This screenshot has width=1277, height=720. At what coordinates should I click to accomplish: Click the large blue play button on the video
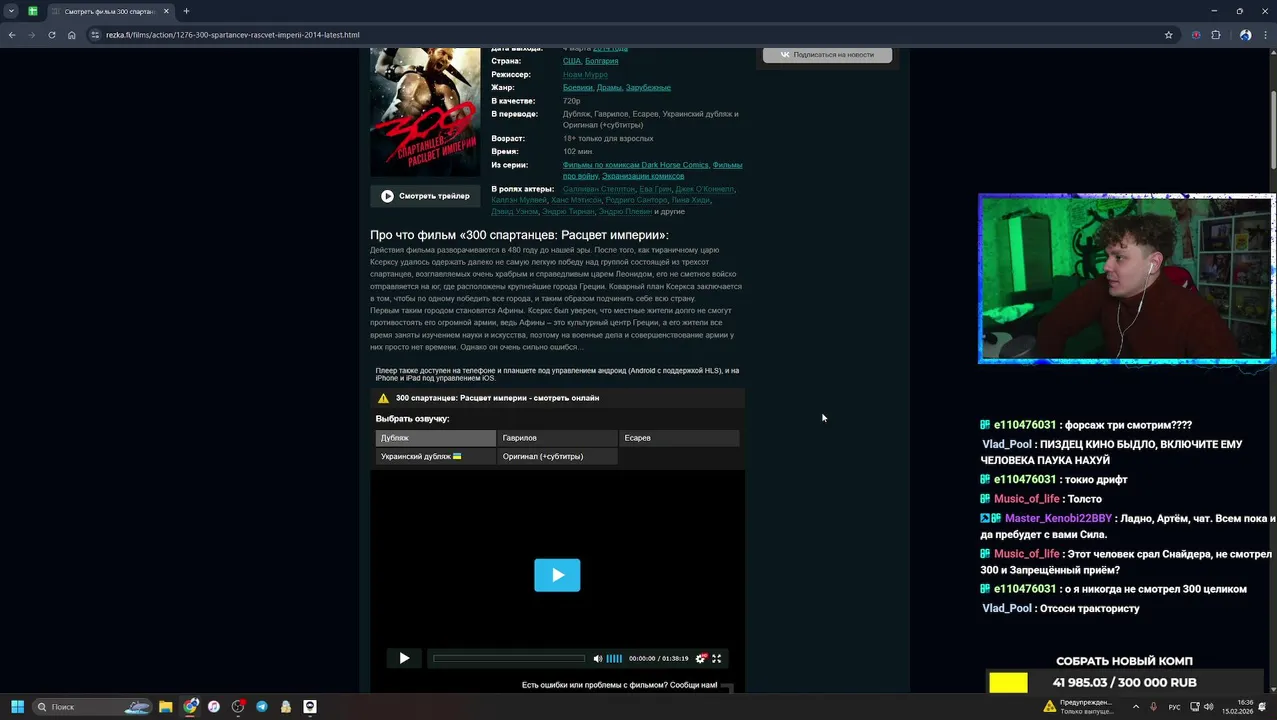tap(557, 575)
